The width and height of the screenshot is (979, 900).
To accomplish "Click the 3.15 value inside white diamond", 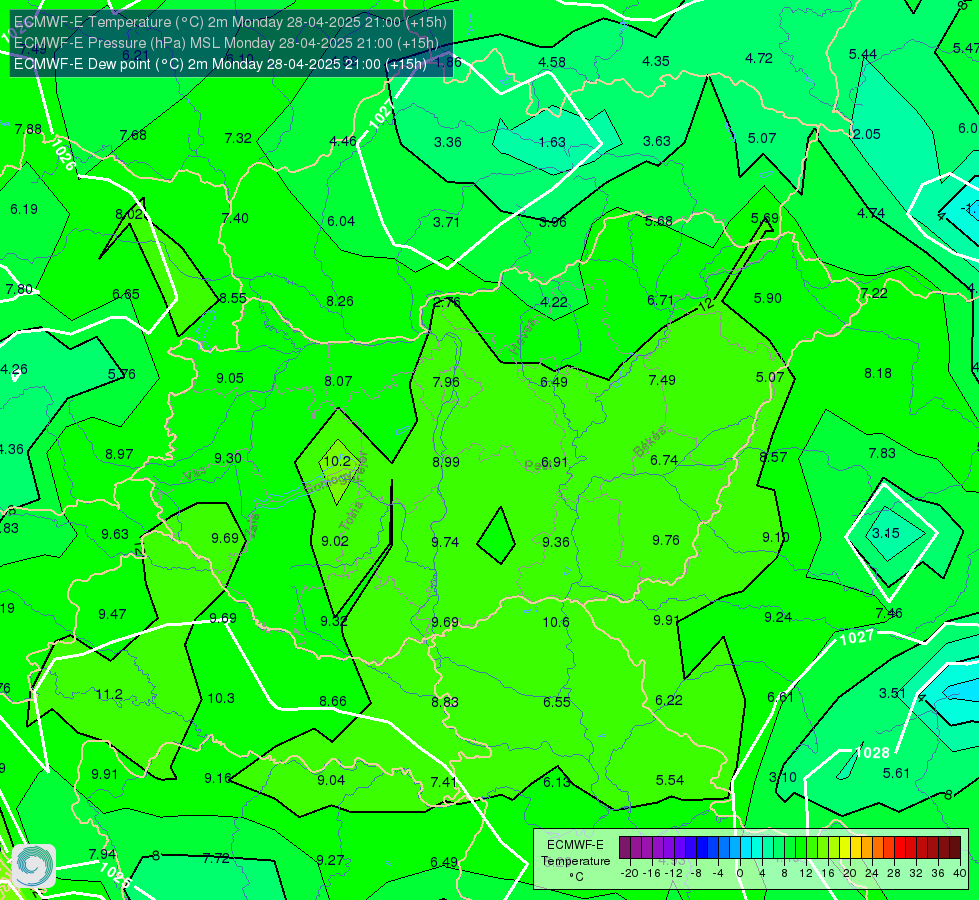I will [886, 533].
